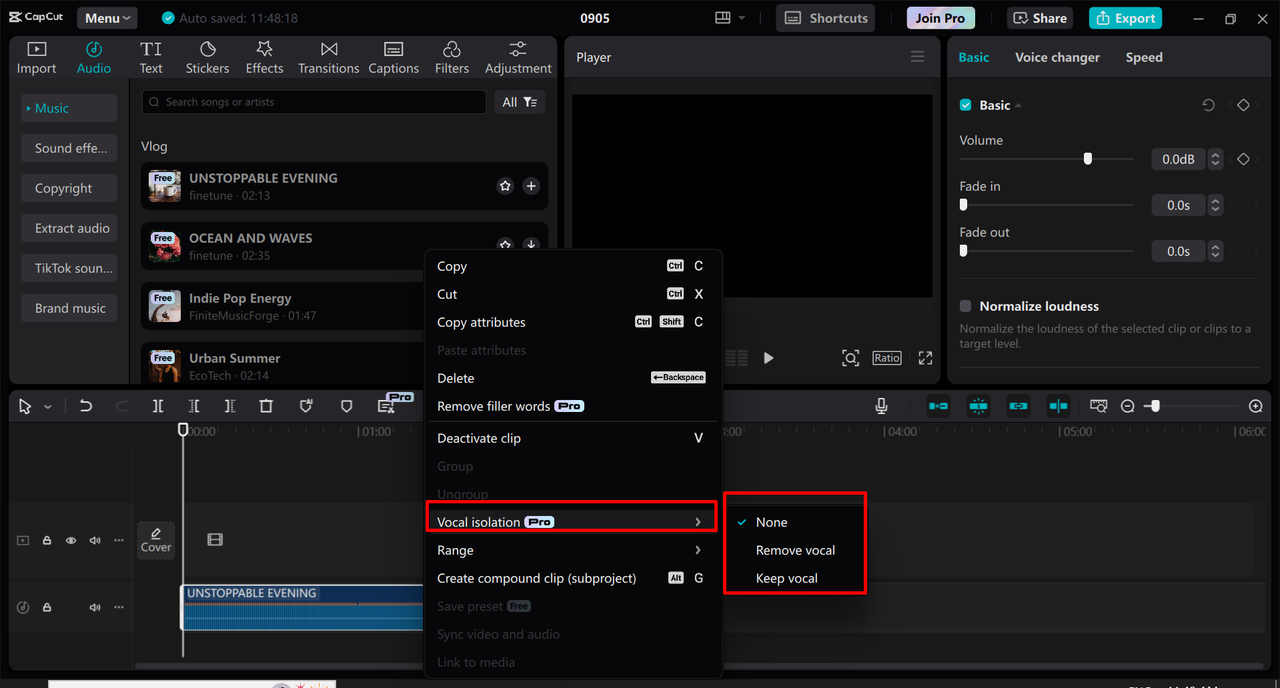This screenshot has width=1280, height=688.
Task: Lock the video track
Action: click(47, 540)
